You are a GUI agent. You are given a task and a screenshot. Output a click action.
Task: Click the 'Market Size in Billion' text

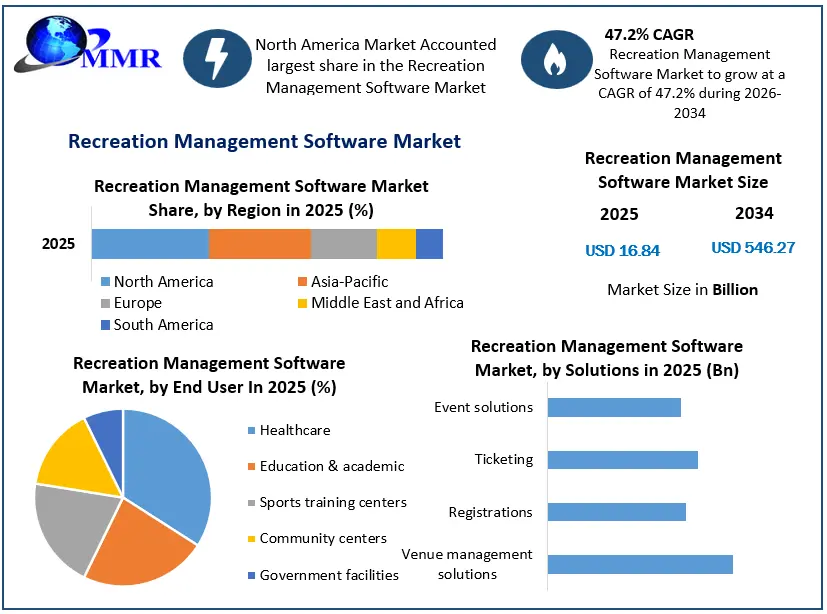[682, 290]
